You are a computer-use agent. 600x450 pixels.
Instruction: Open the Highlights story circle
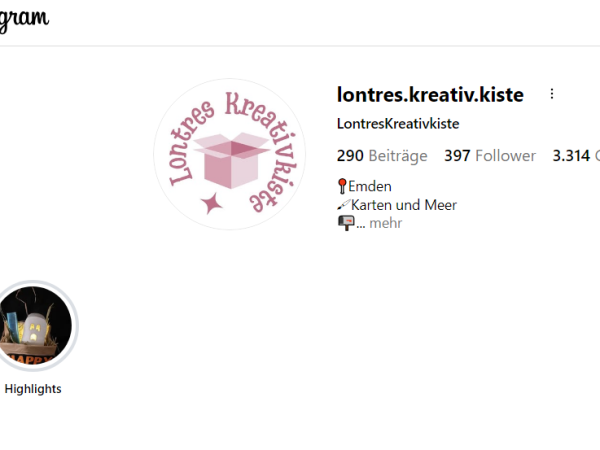point(34,326)
